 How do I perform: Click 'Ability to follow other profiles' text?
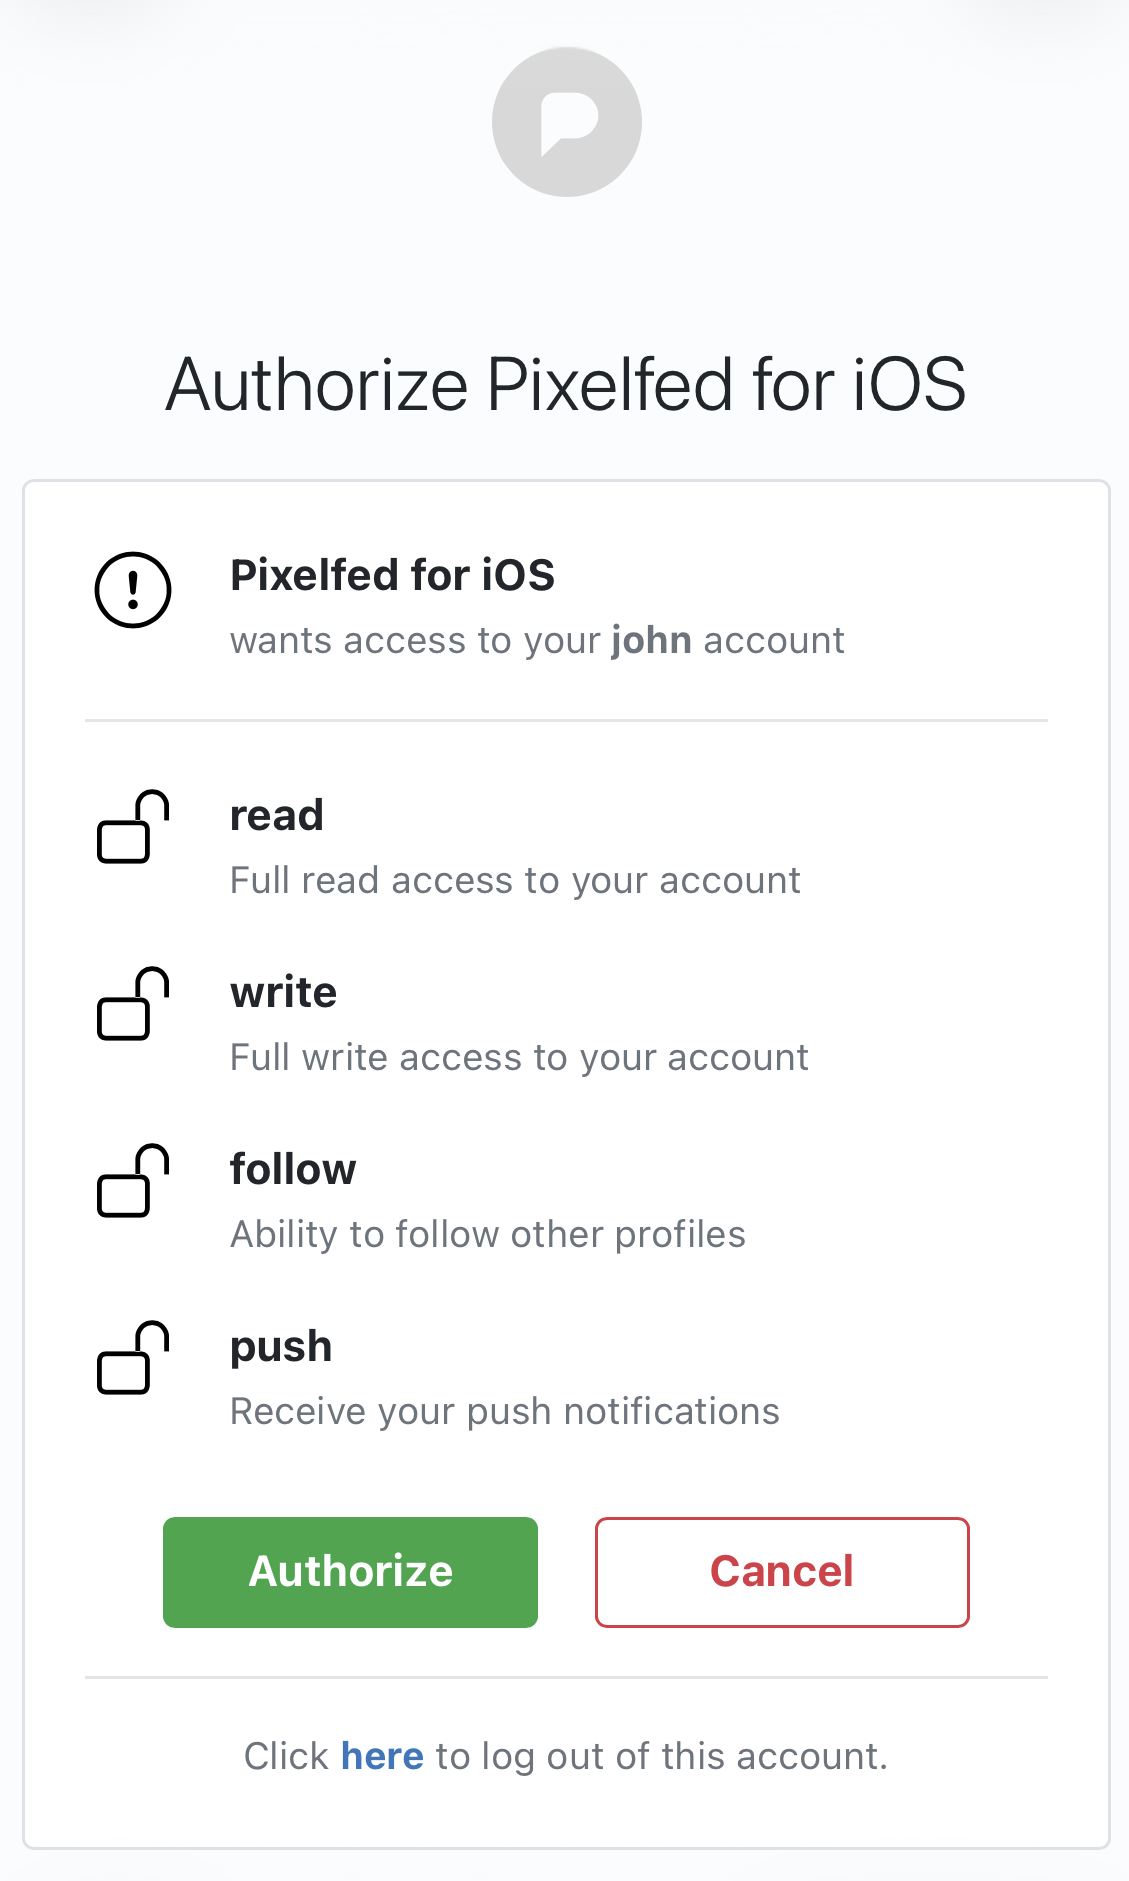click(488, 1235)
